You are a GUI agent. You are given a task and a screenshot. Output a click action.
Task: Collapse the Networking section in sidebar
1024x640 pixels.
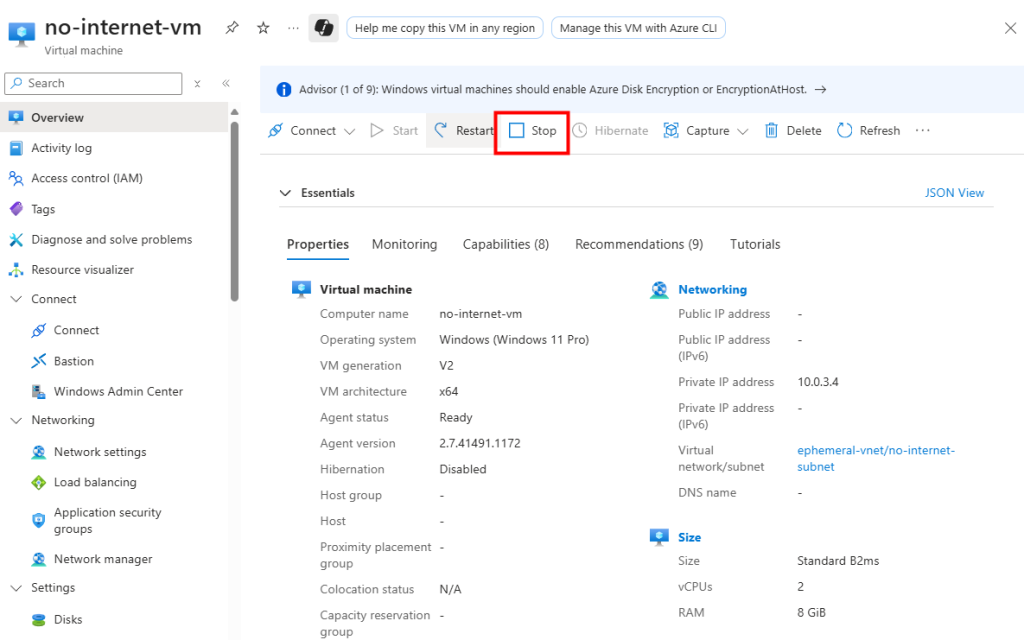[16, 420]
